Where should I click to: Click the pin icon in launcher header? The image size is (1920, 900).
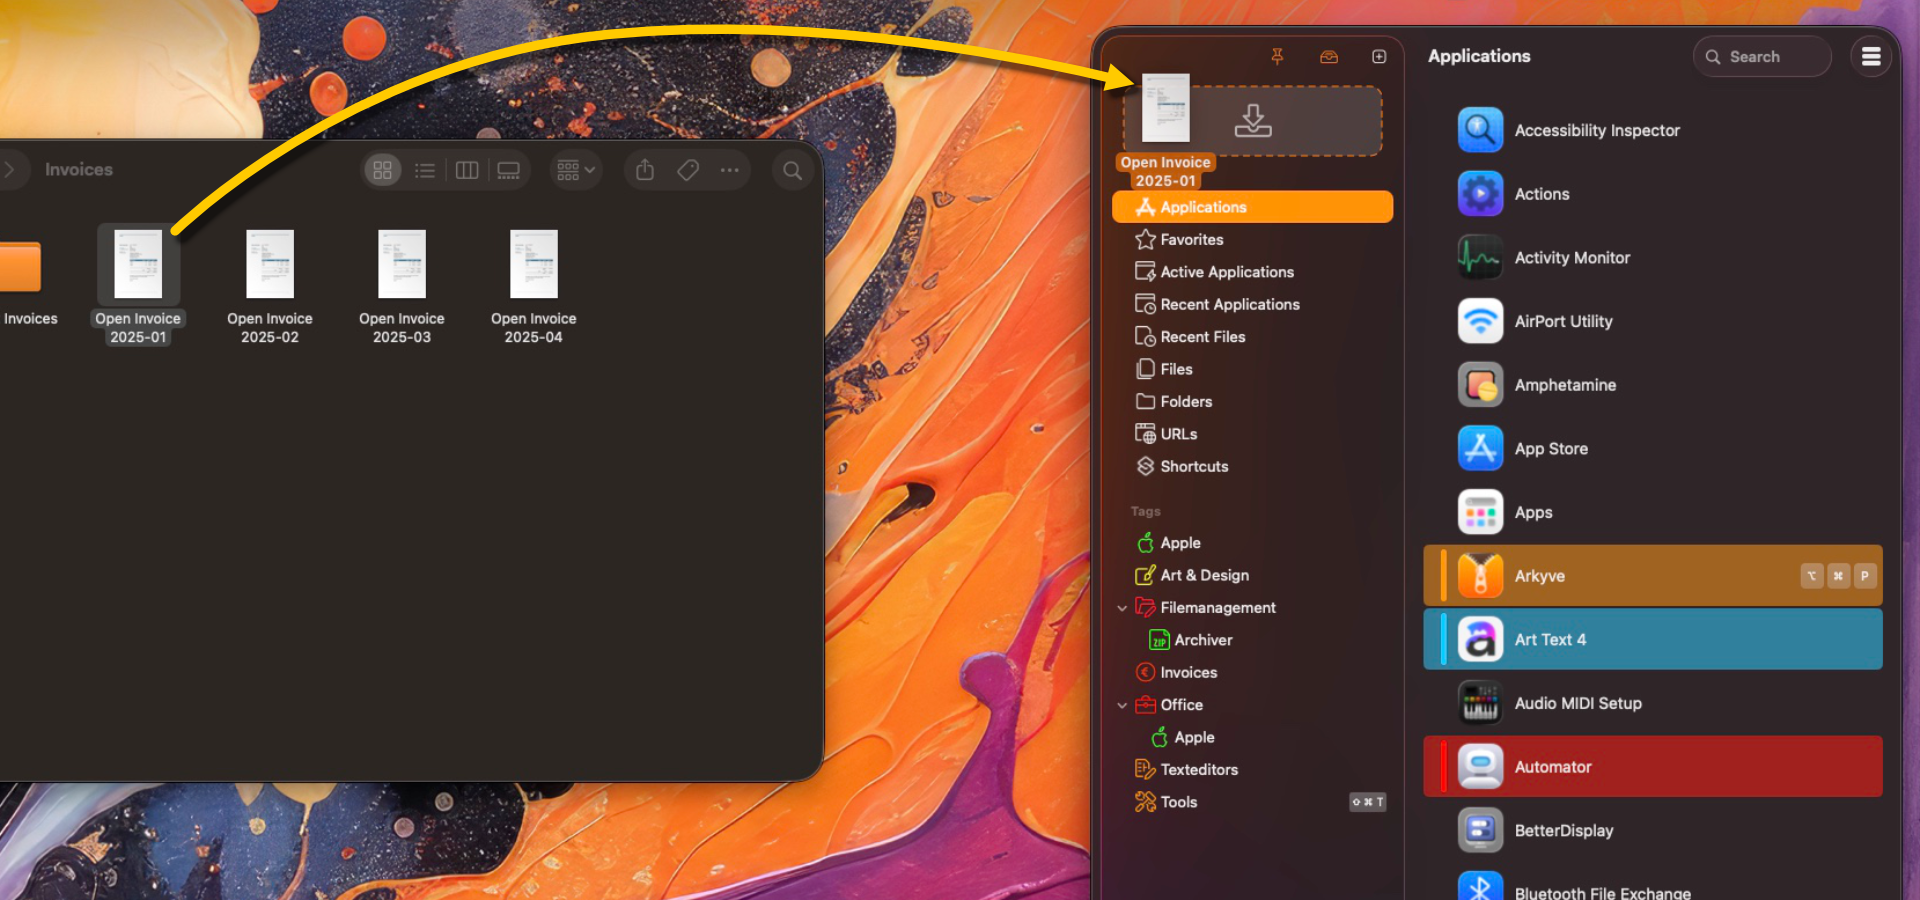[1277, 57]
